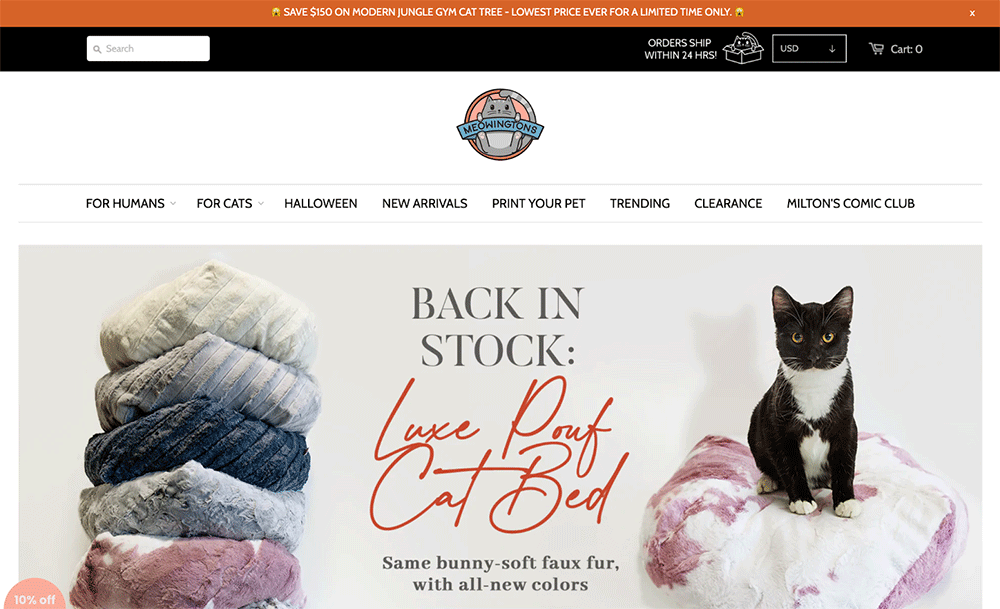Click the cat-in-box shipping icon

(x=743, y=48)
